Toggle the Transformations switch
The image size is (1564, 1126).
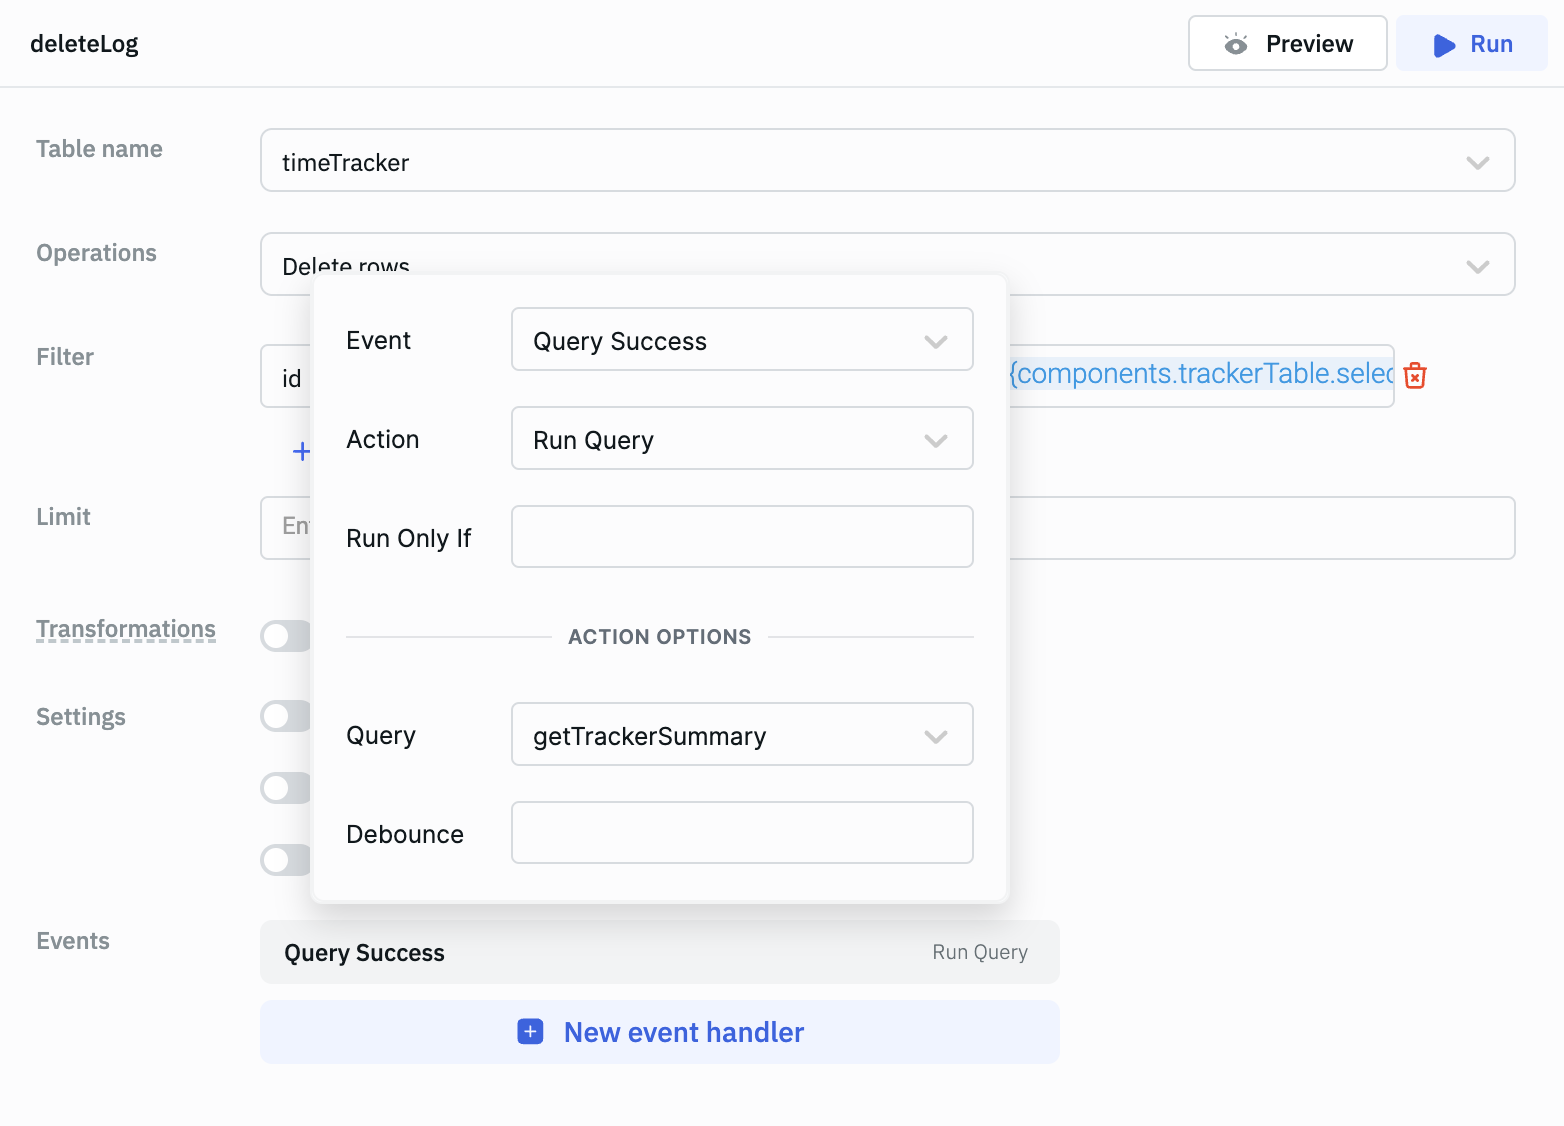click(284, 636)
